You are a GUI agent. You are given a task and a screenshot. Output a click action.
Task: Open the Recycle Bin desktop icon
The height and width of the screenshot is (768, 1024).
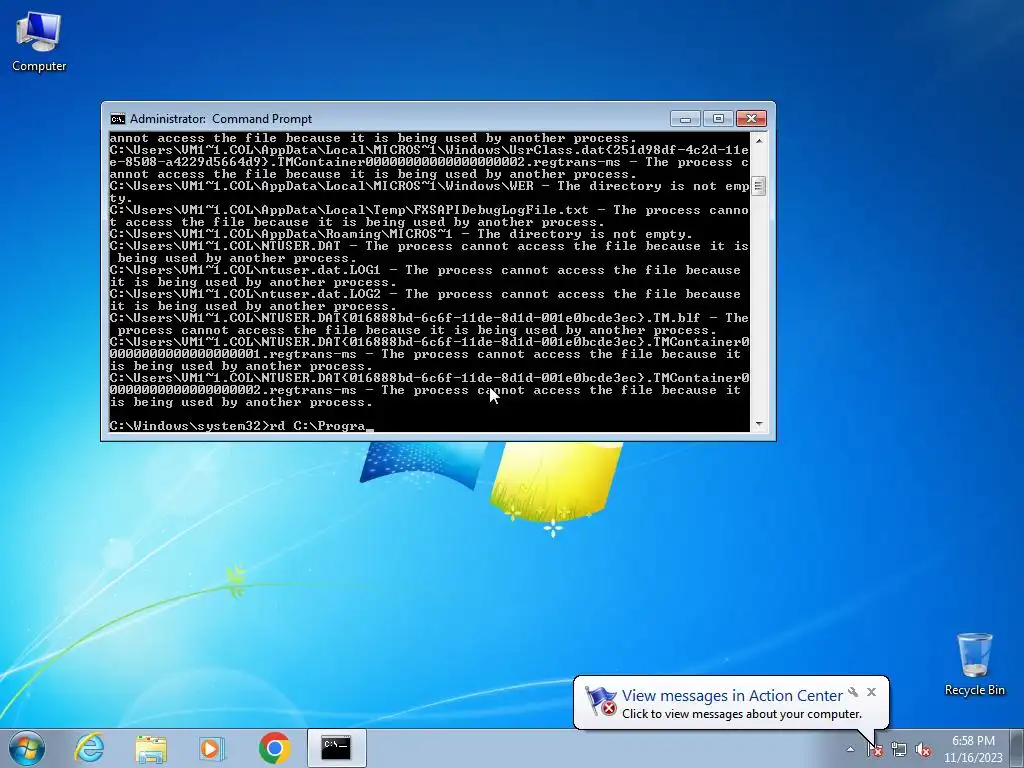click(x=974, y=664)
